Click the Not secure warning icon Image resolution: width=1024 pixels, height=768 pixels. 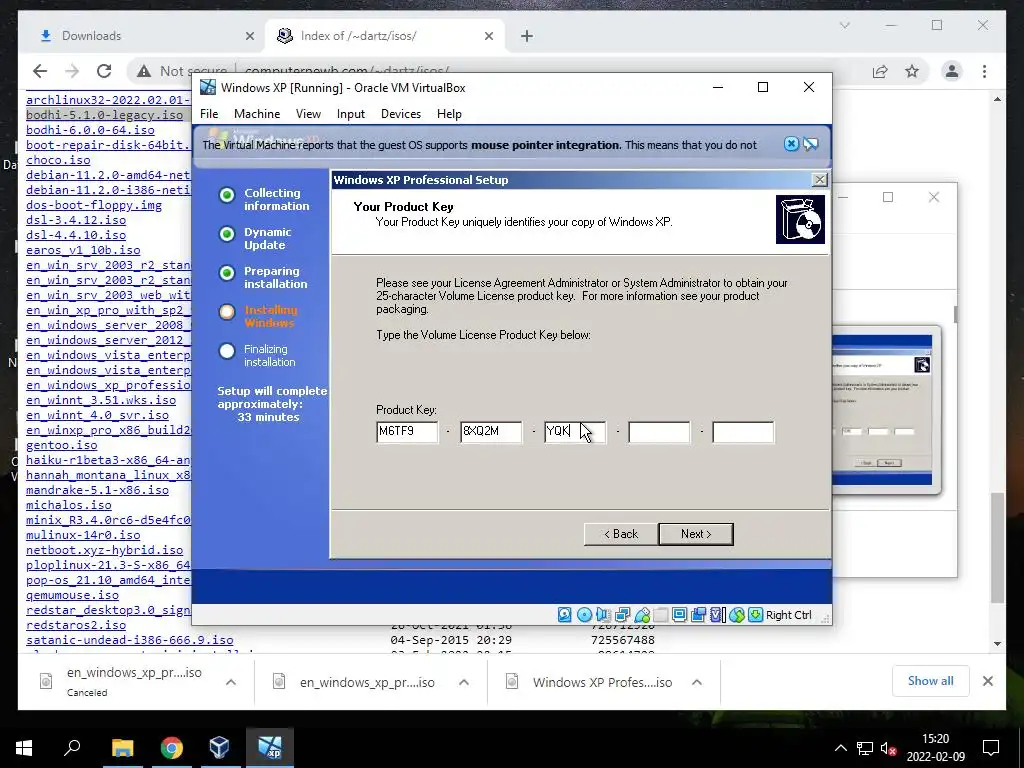[x=144, y=71]
